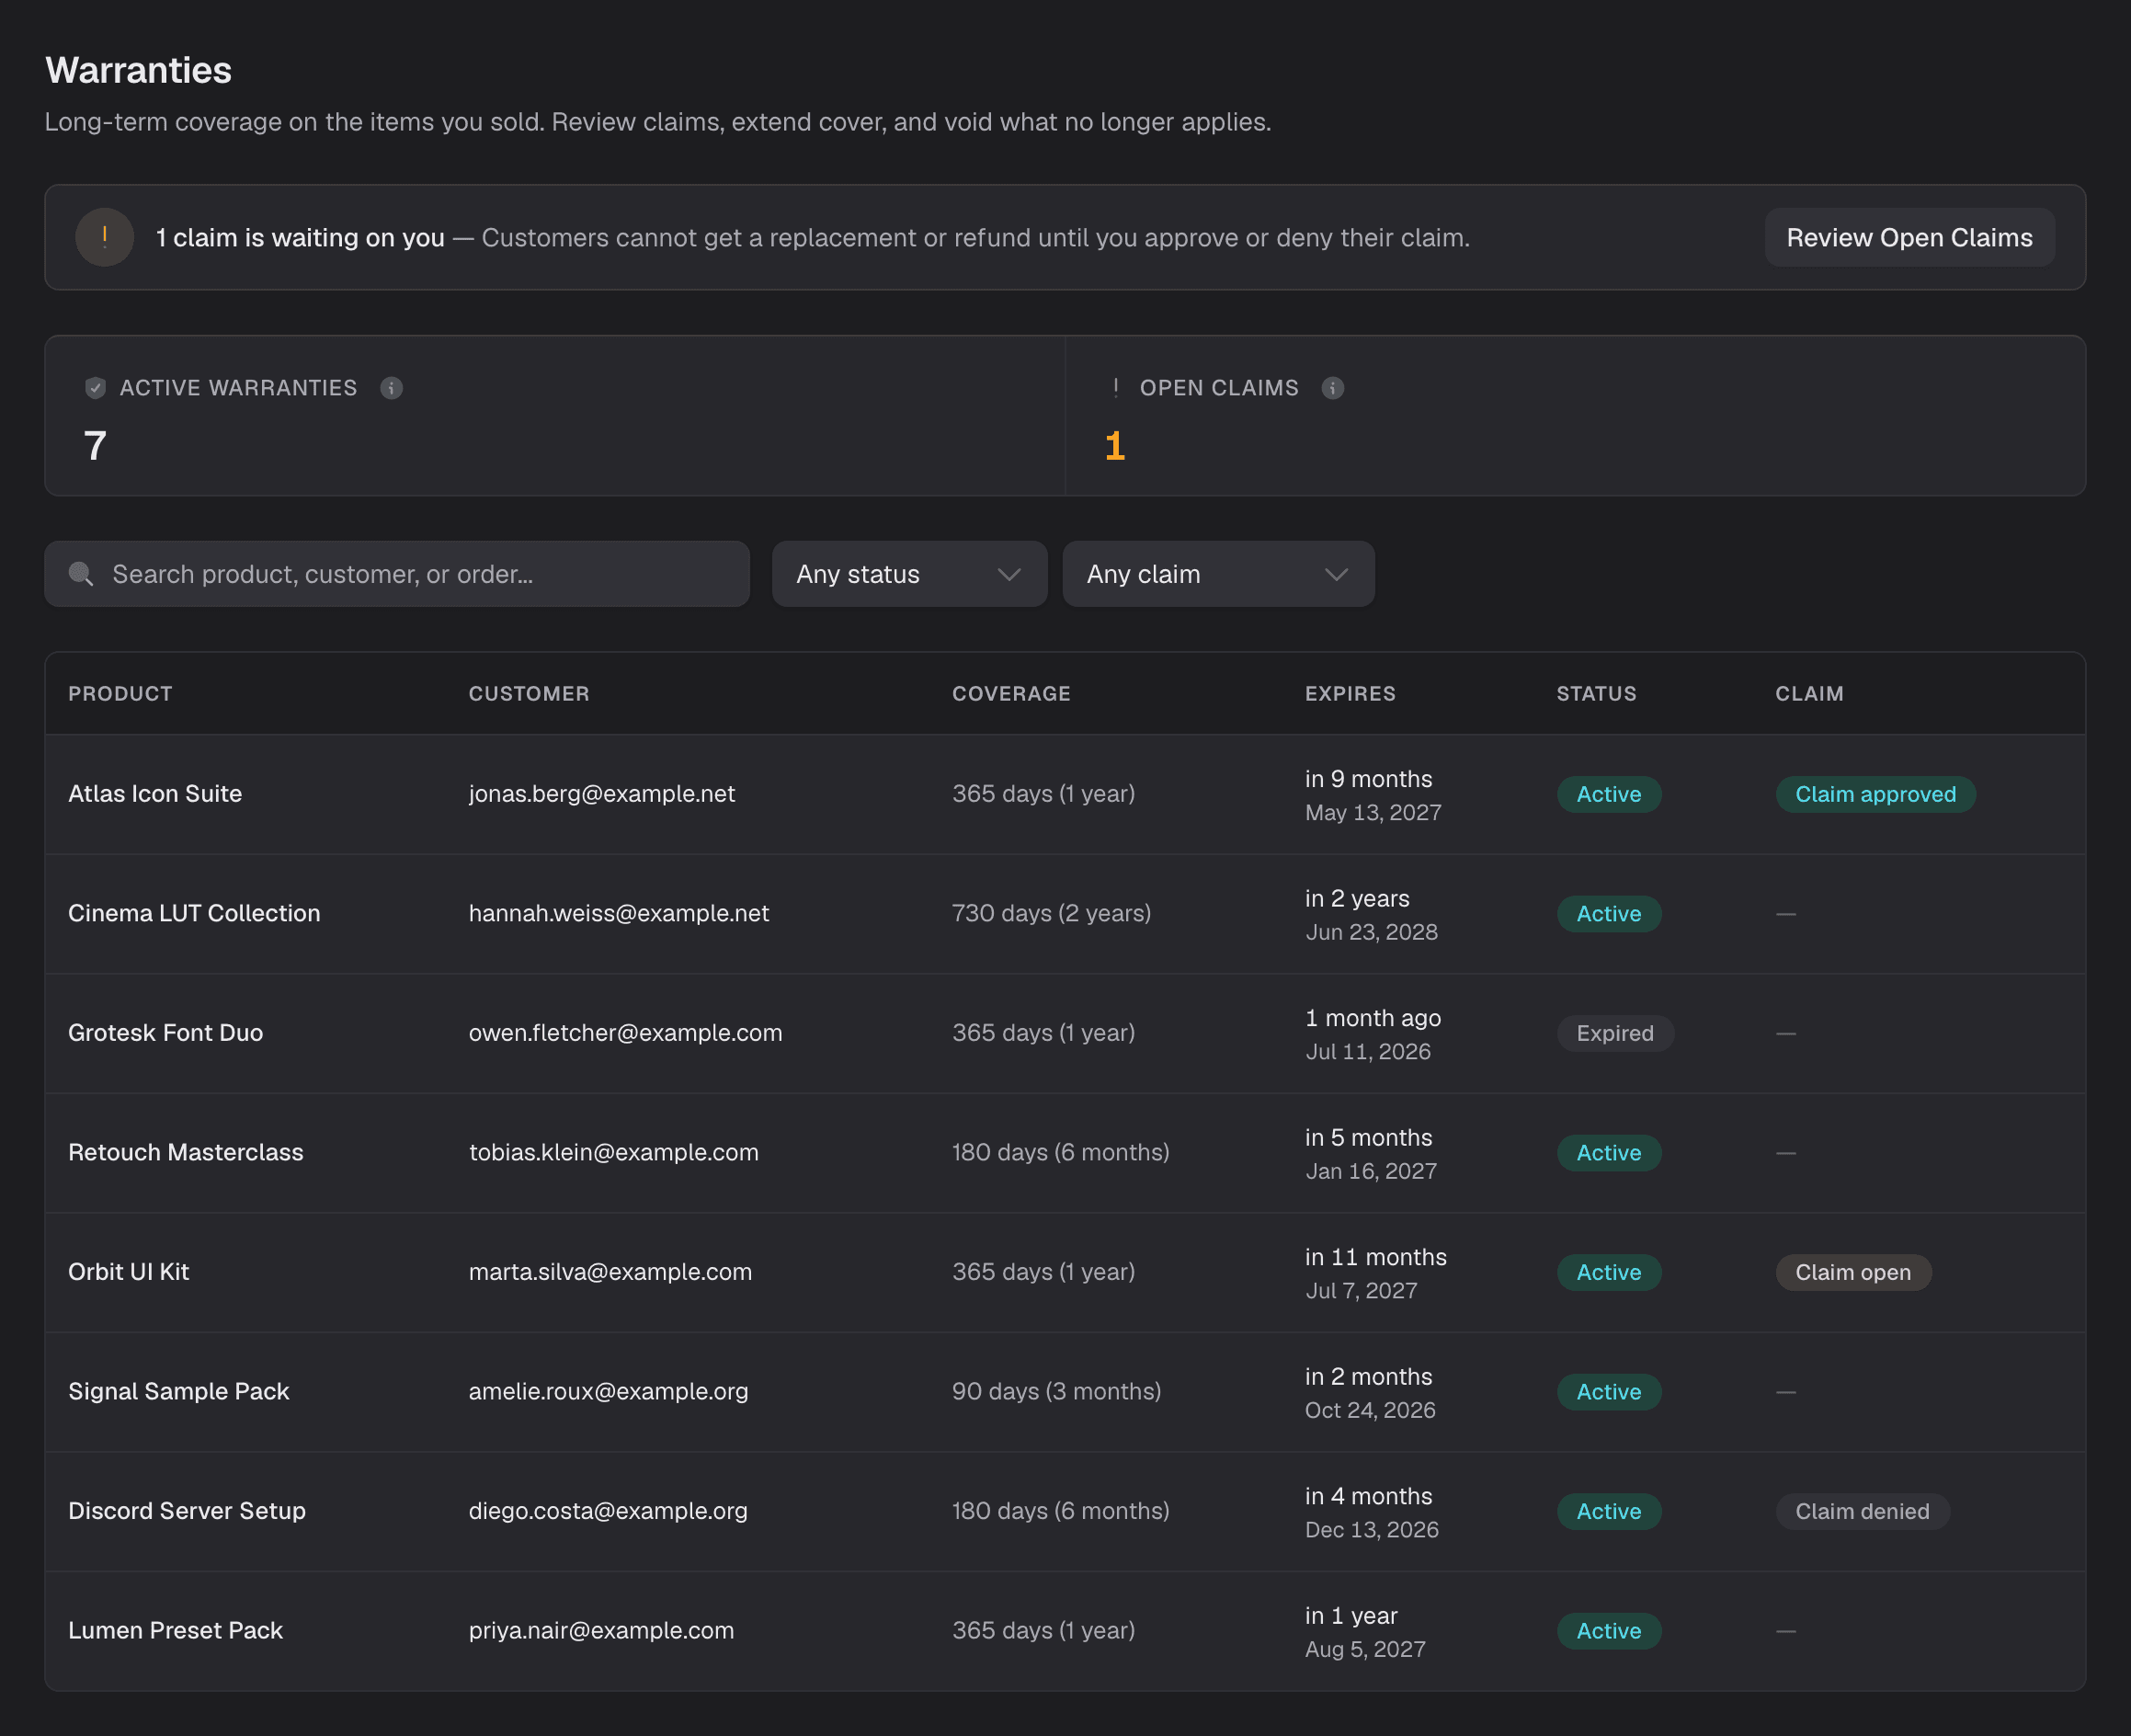Click the 730 days (2 years) coverage cell
The height and width of the screenshot is (1736, 2131).
click(x=1051, y=913)
